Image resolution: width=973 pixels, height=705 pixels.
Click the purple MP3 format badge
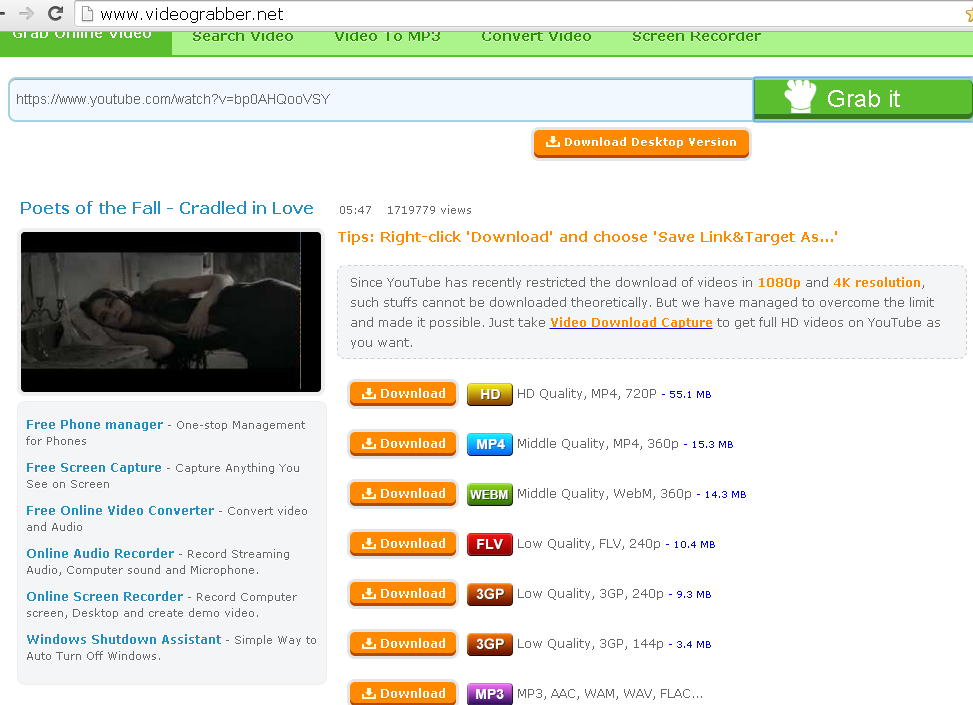[x=489, y=693]
